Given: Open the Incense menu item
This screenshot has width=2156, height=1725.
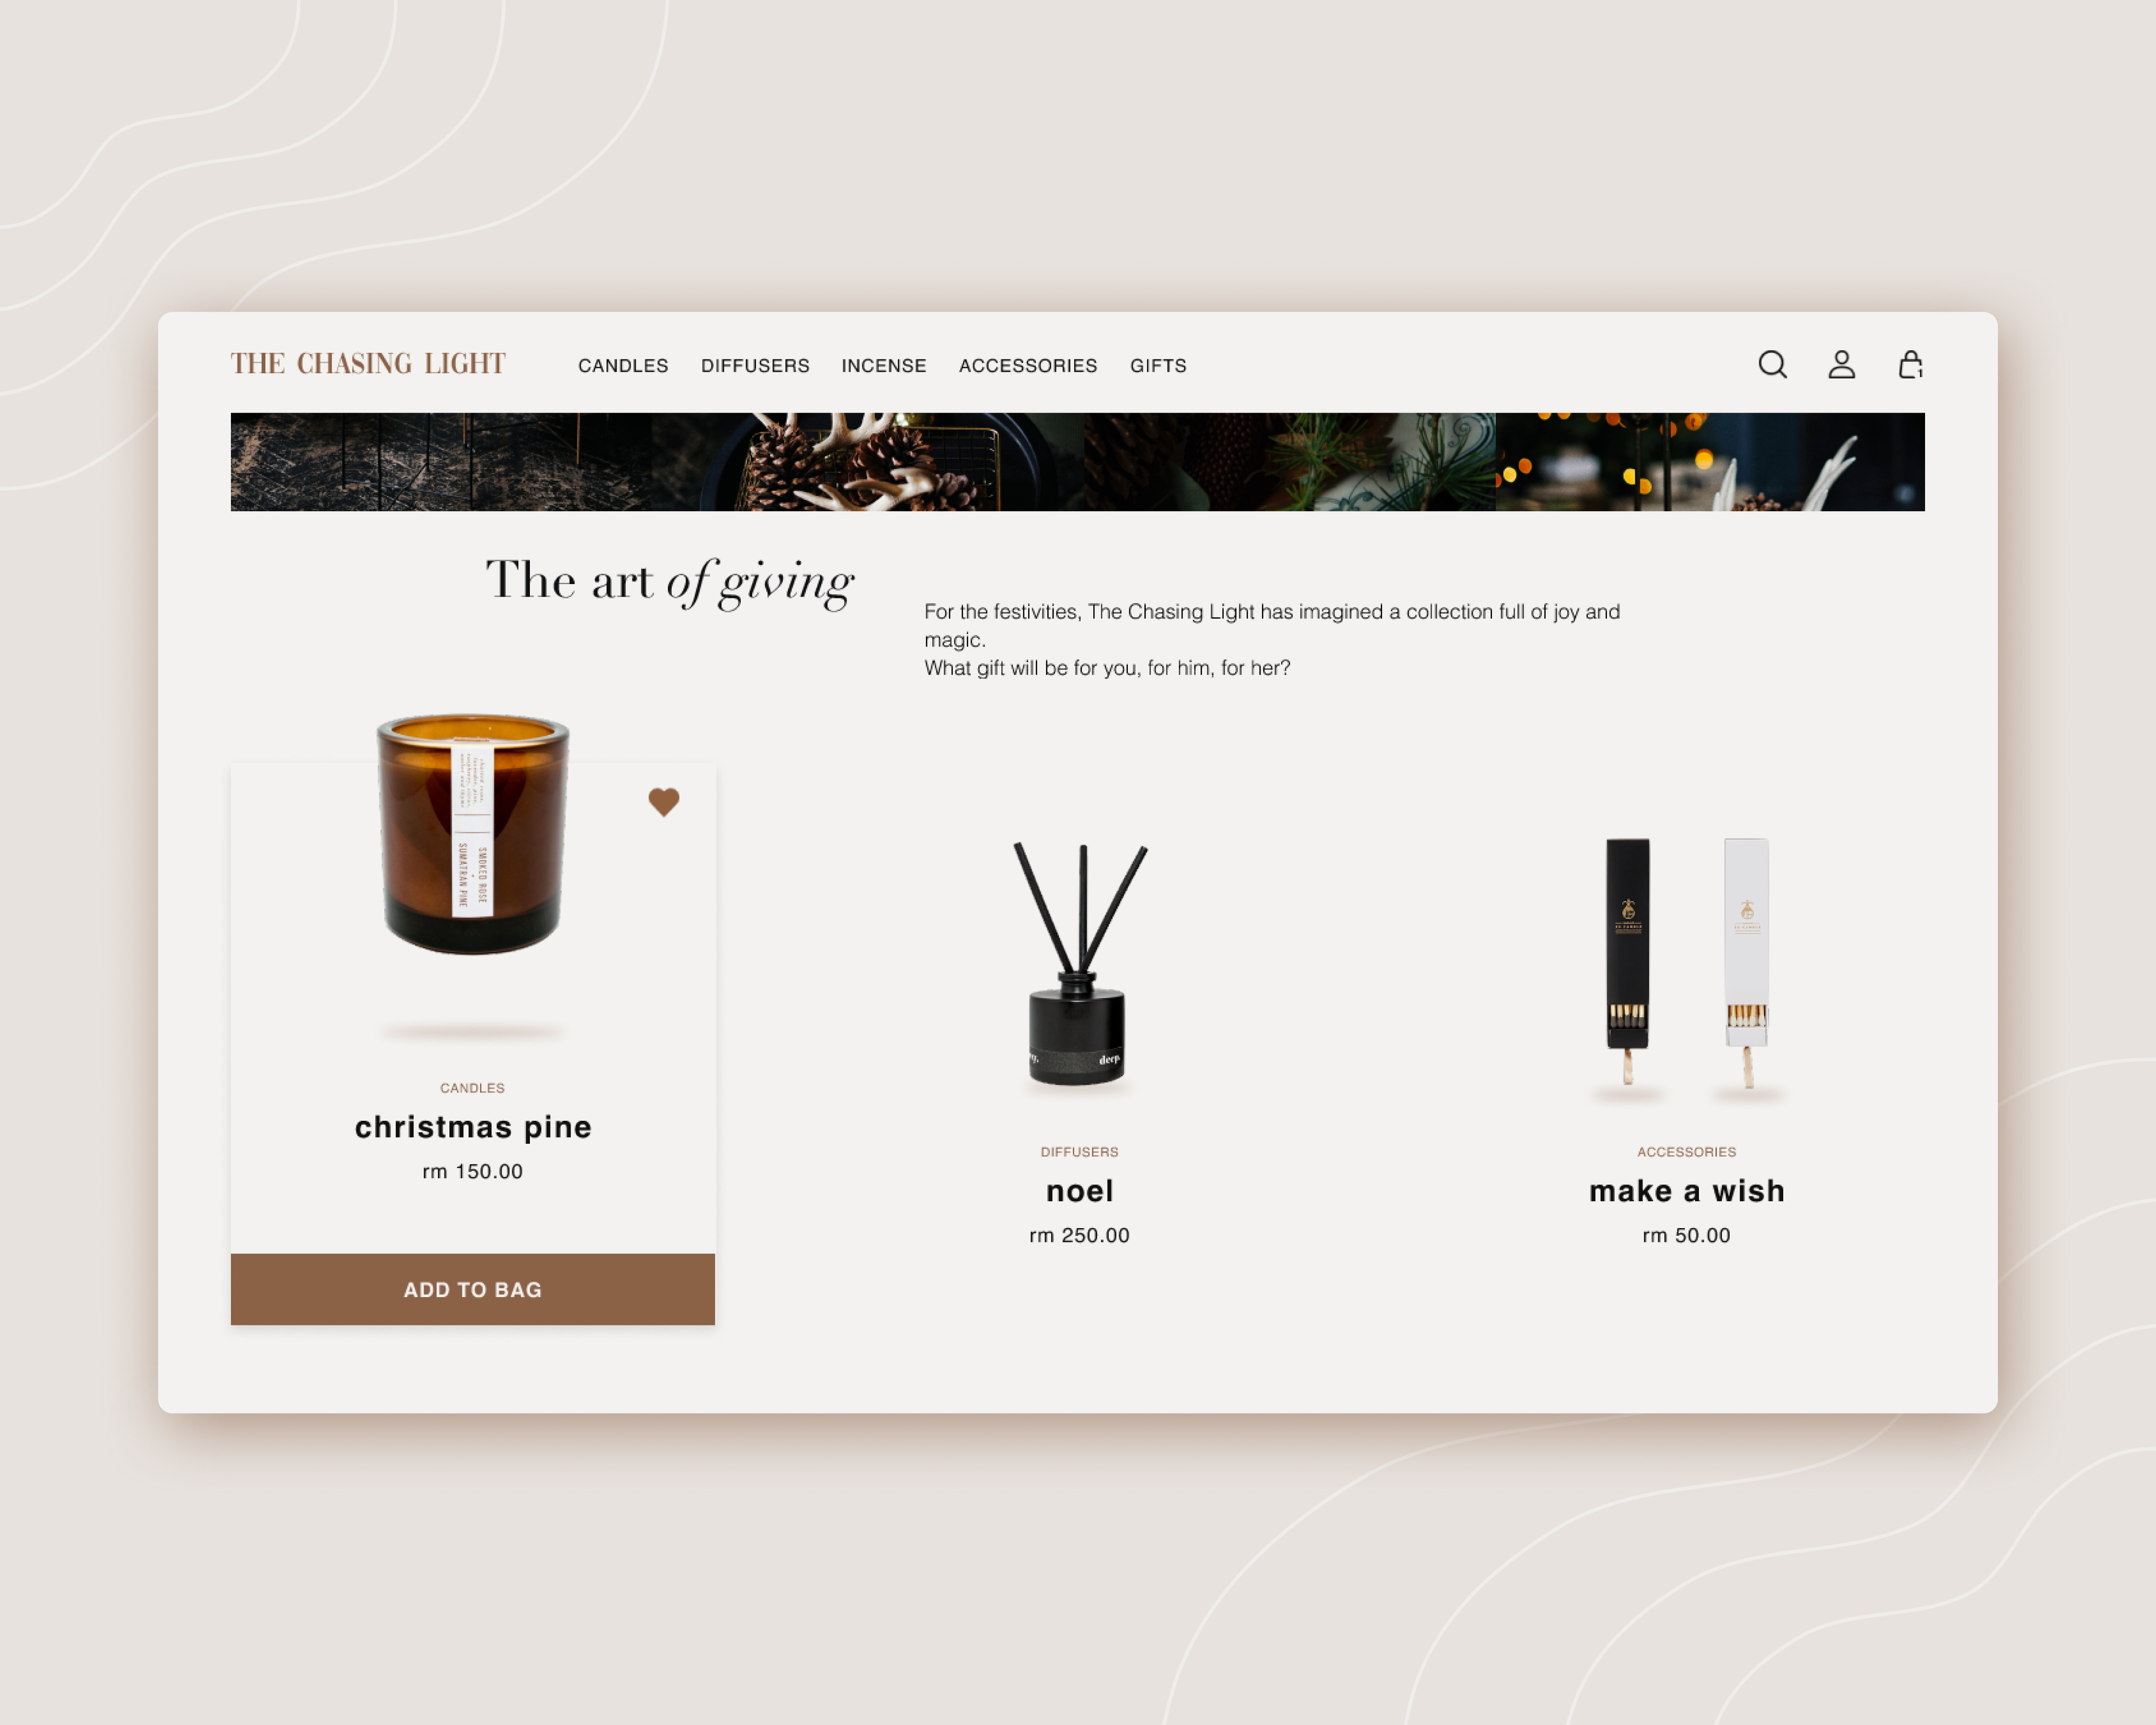Looking at the screenshot, I should click(x=884, y=366).
